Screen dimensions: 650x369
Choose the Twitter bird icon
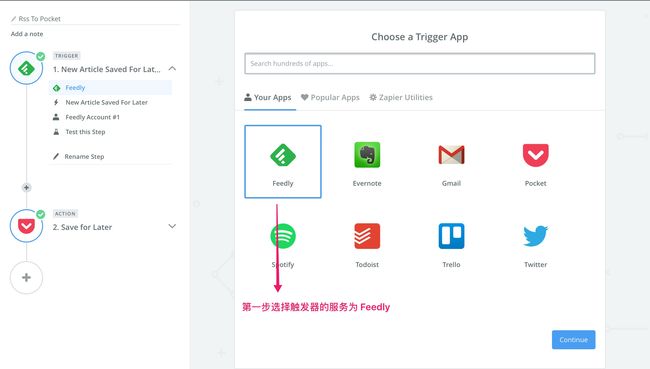click(x=536, y=236)
